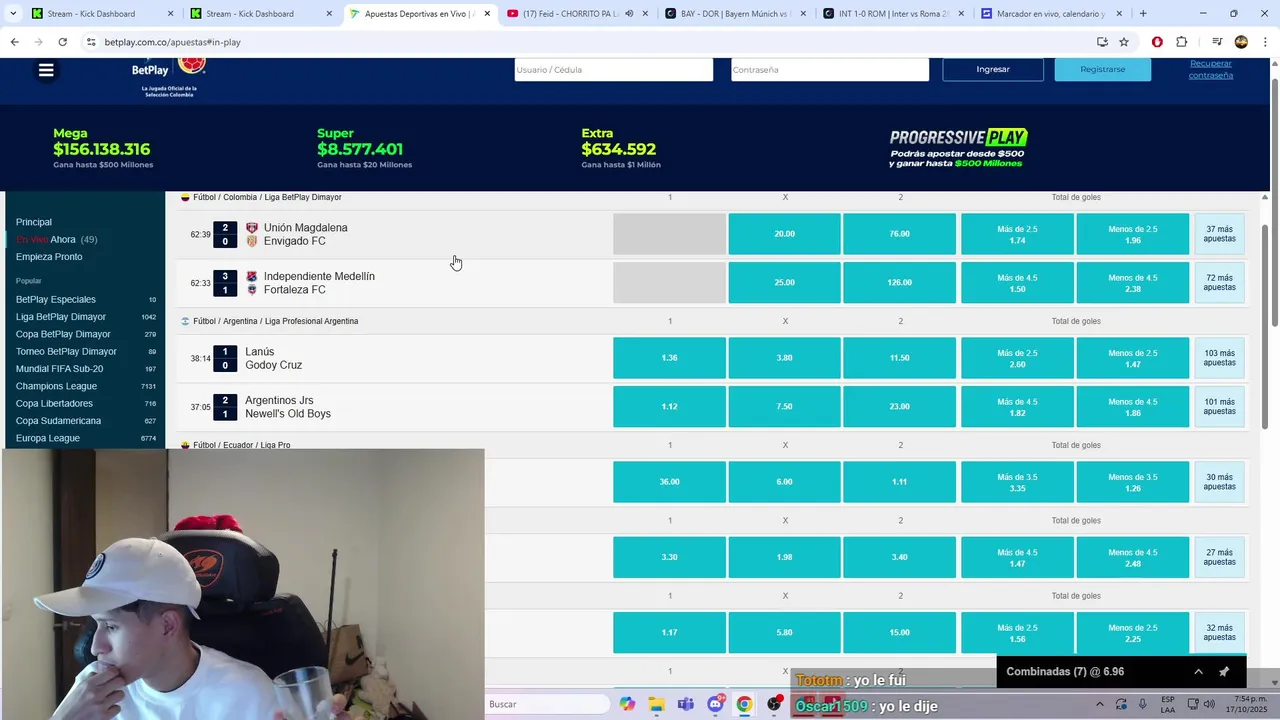
Task: Click the install app icon in address bar
Action: pyautogui.click(x=1102, y=42)
